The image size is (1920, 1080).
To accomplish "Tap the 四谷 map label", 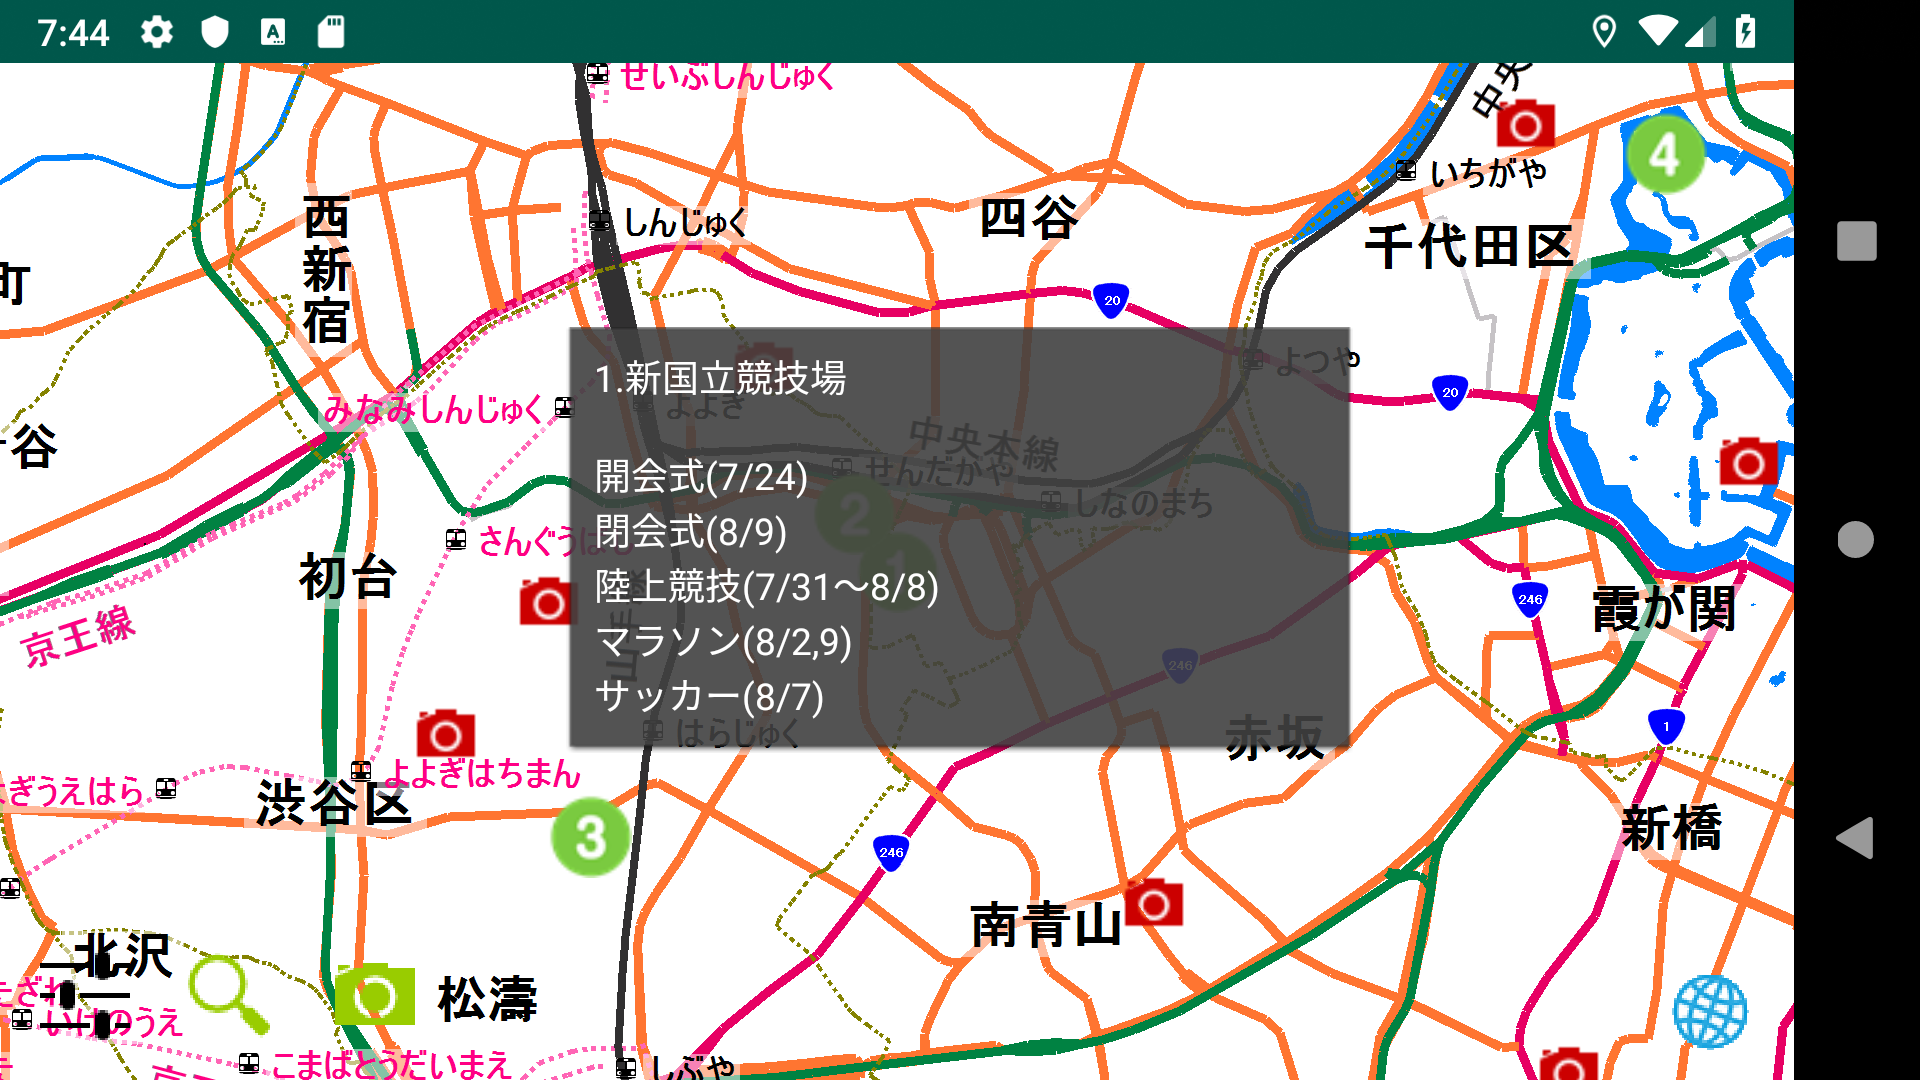I will click(x=1028, y=217).
